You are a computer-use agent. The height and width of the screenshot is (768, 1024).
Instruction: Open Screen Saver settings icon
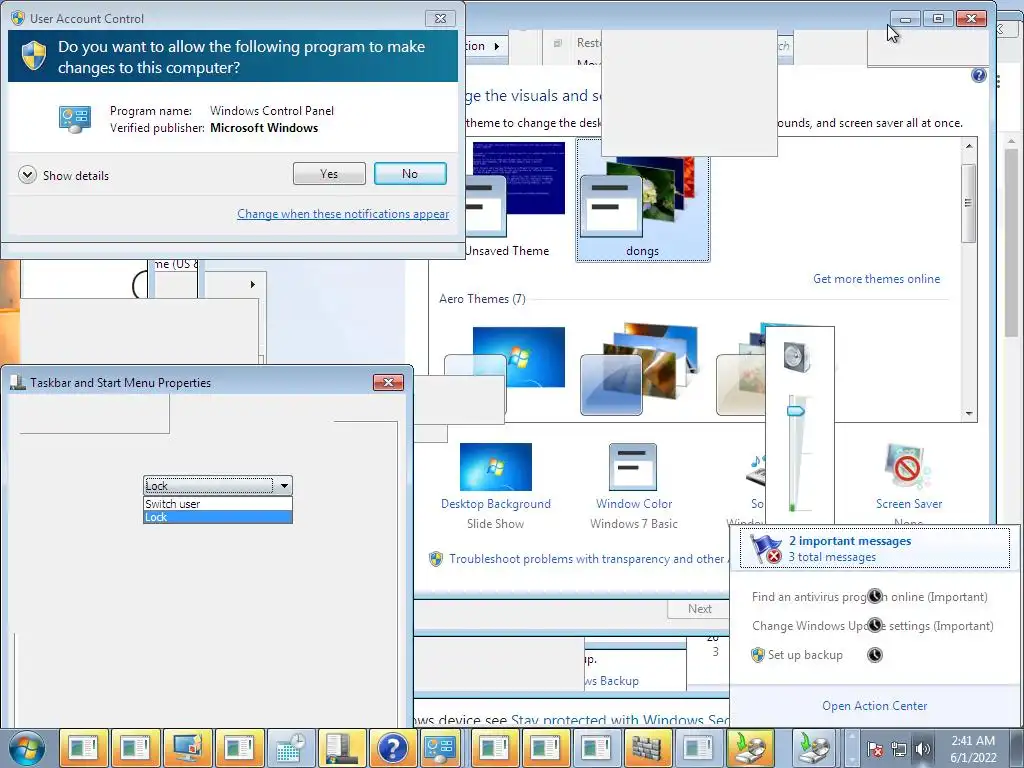point(908,467)
